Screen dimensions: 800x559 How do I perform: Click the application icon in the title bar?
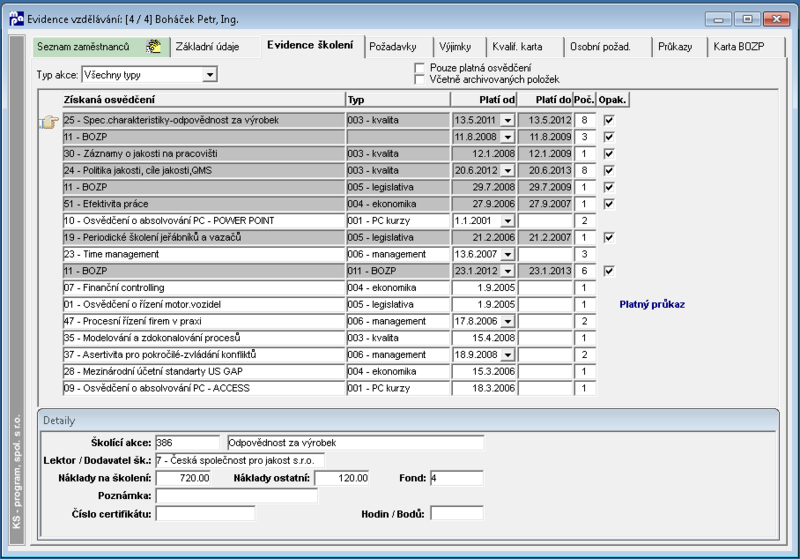click(x=16, y=19)
